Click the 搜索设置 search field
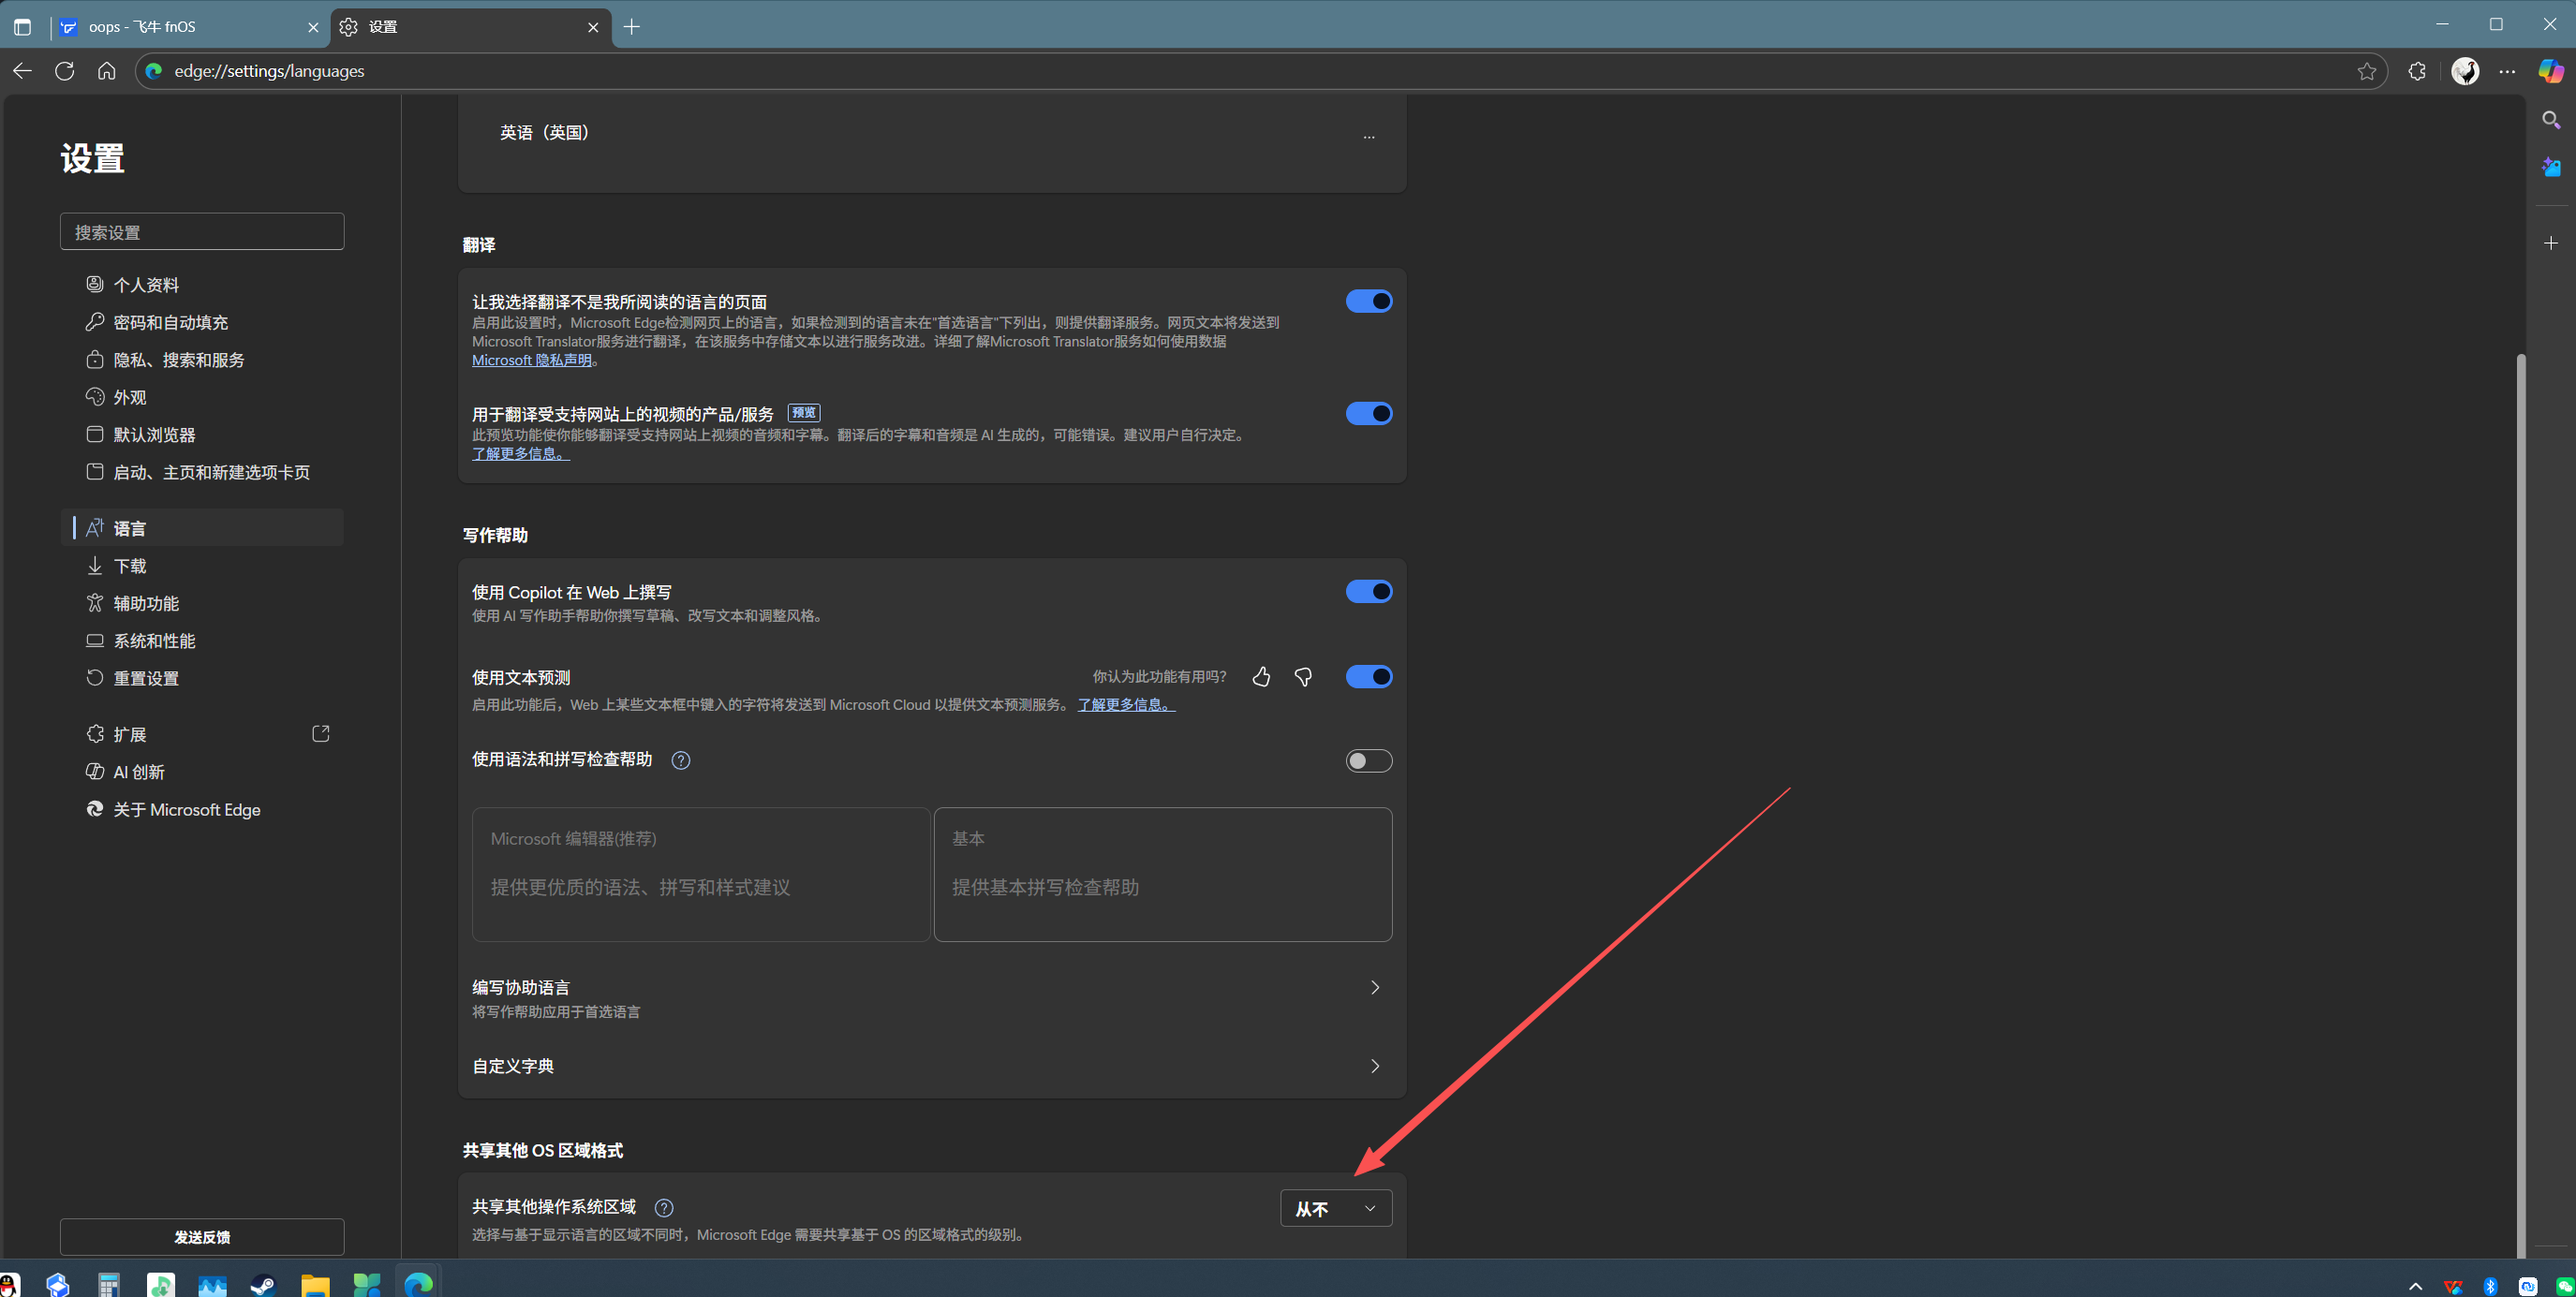2576x1297 pixels. pos(202,232)
